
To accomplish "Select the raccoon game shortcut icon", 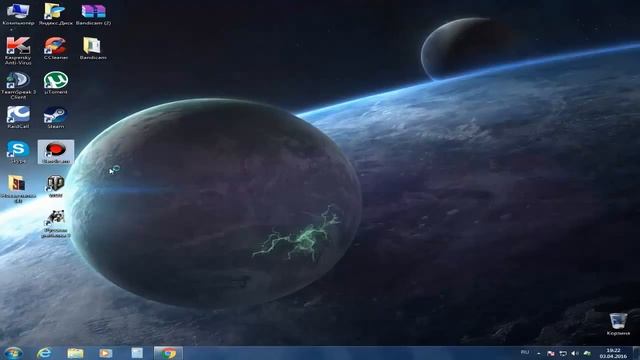I will click(56, 224).
